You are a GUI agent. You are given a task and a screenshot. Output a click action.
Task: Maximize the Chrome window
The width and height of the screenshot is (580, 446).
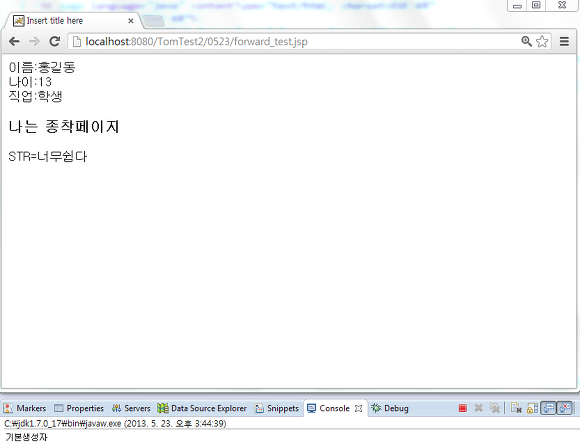[536, 5]
